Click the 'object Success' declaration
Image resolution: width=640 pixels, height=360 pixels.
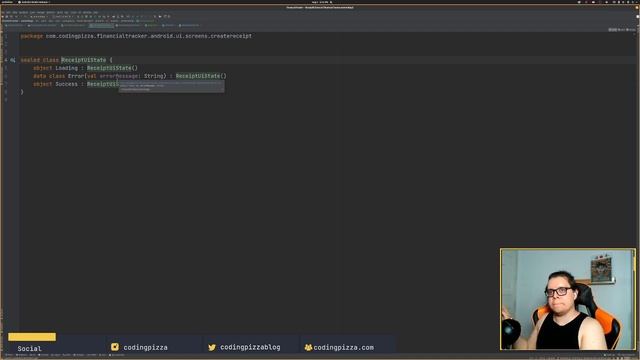[76, 84]
